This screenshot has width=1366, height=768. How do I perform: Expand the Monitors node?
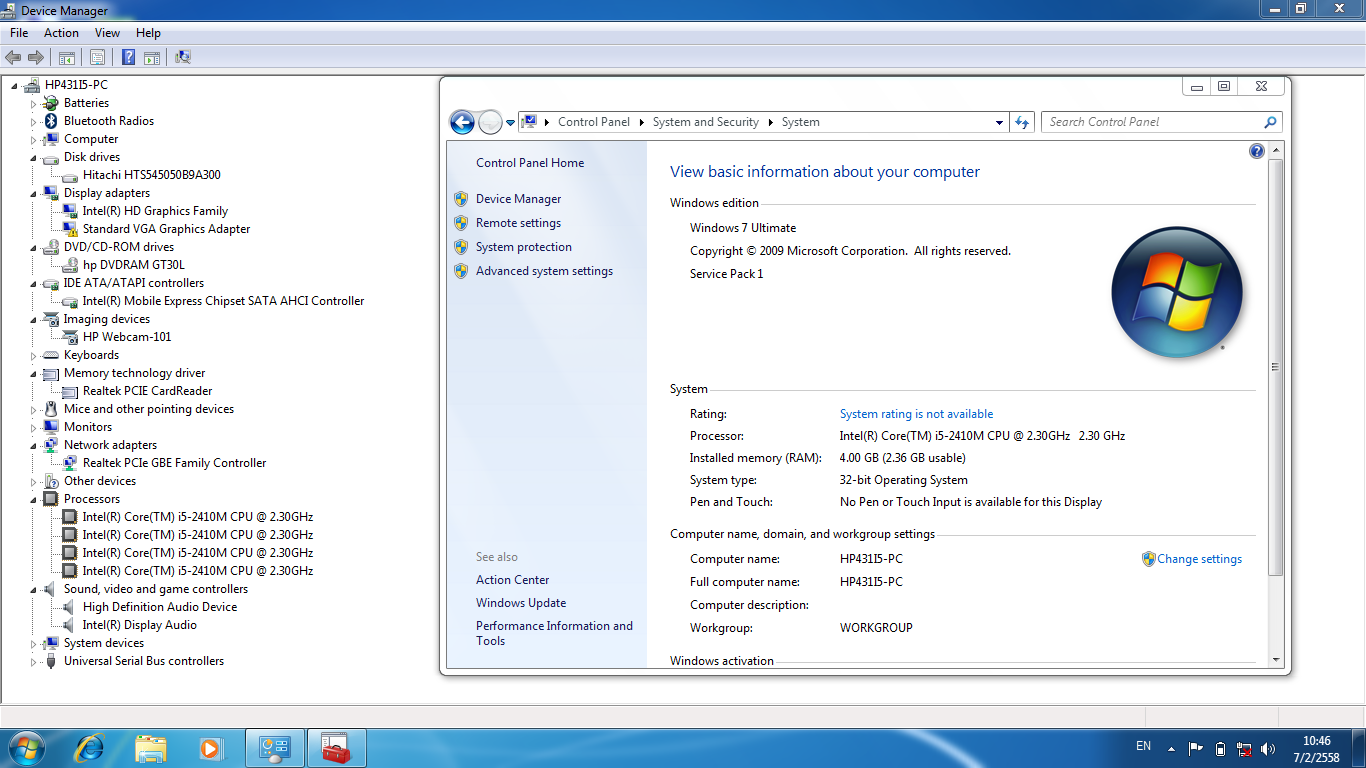coord(33,427)
